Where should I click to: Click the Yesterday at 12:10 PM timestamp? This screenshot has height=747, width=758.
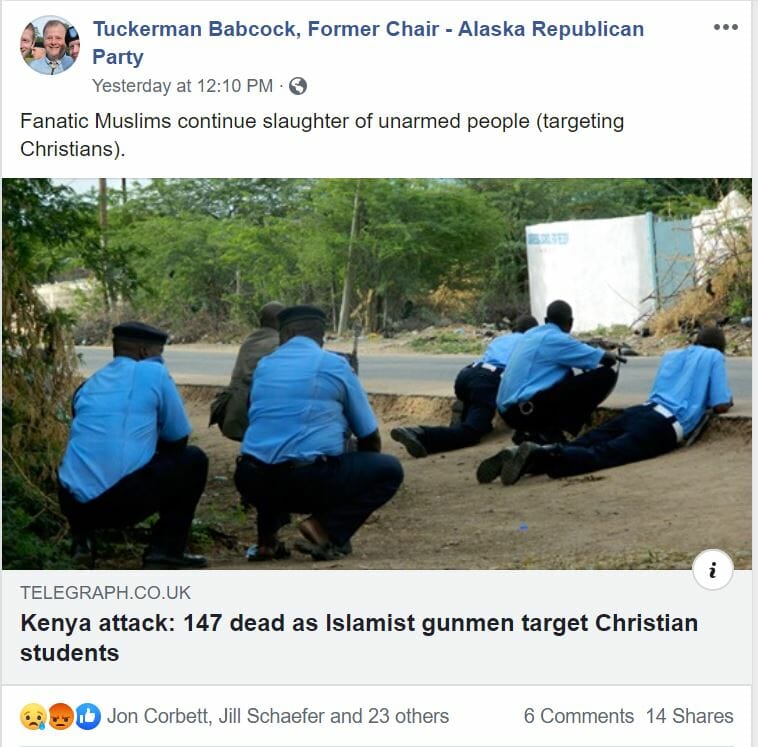[x=182, y=86]
